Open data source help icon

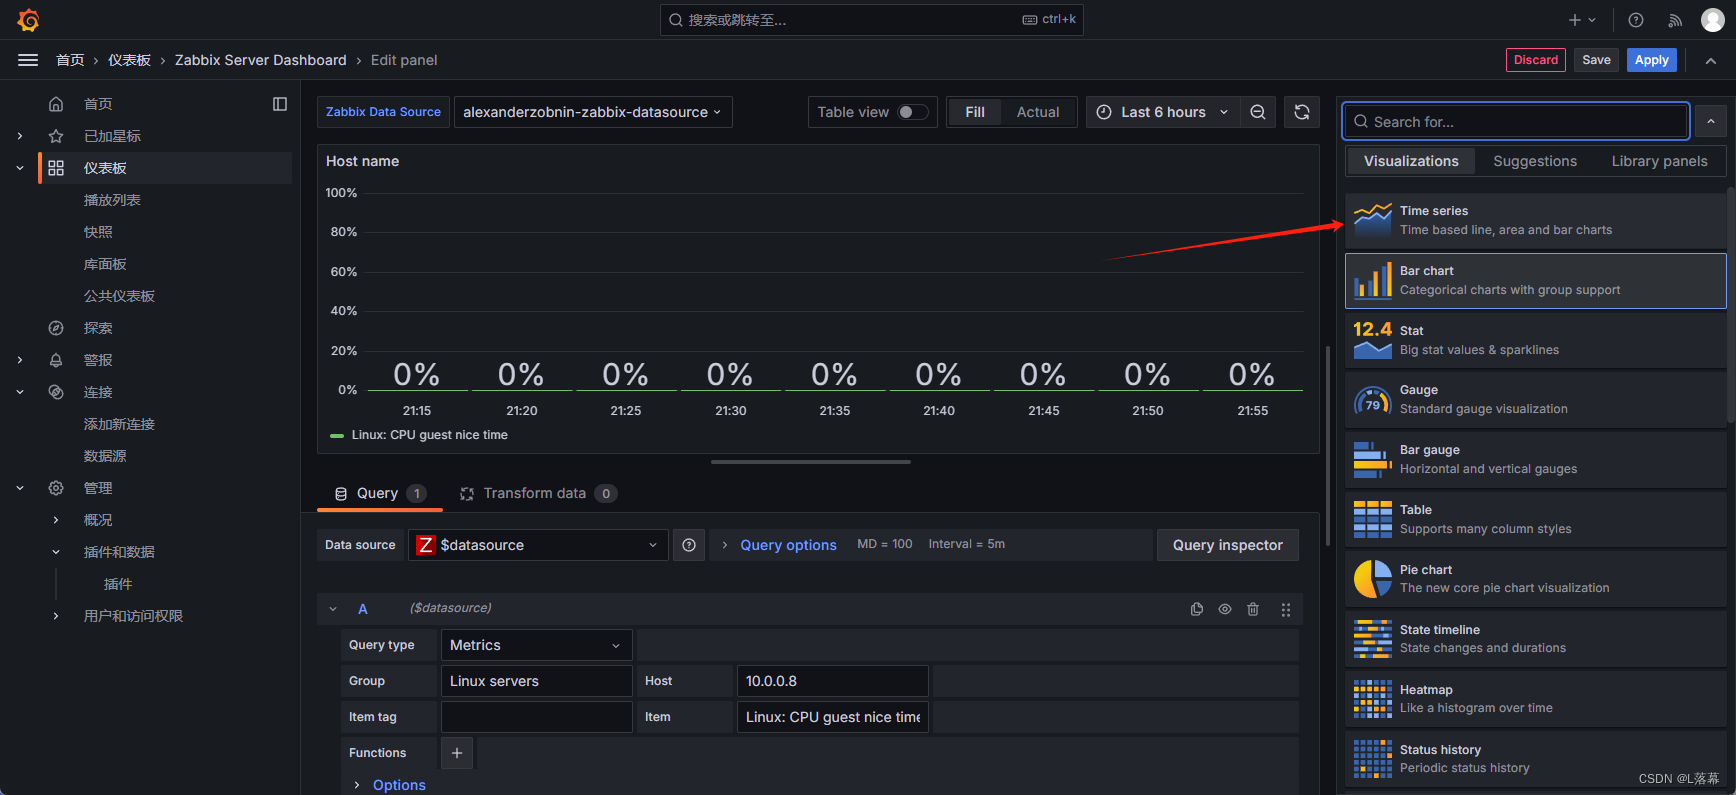(x=689, y=545)
